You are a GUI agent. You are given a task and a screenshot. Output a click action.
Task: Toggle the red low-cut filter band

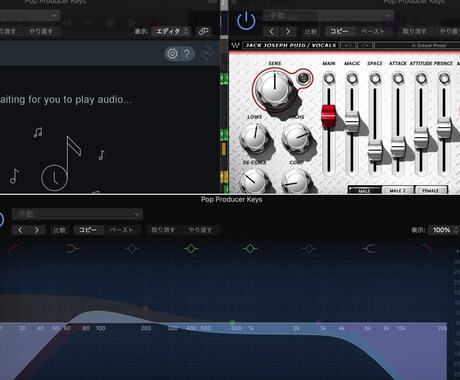coord(14,248)
